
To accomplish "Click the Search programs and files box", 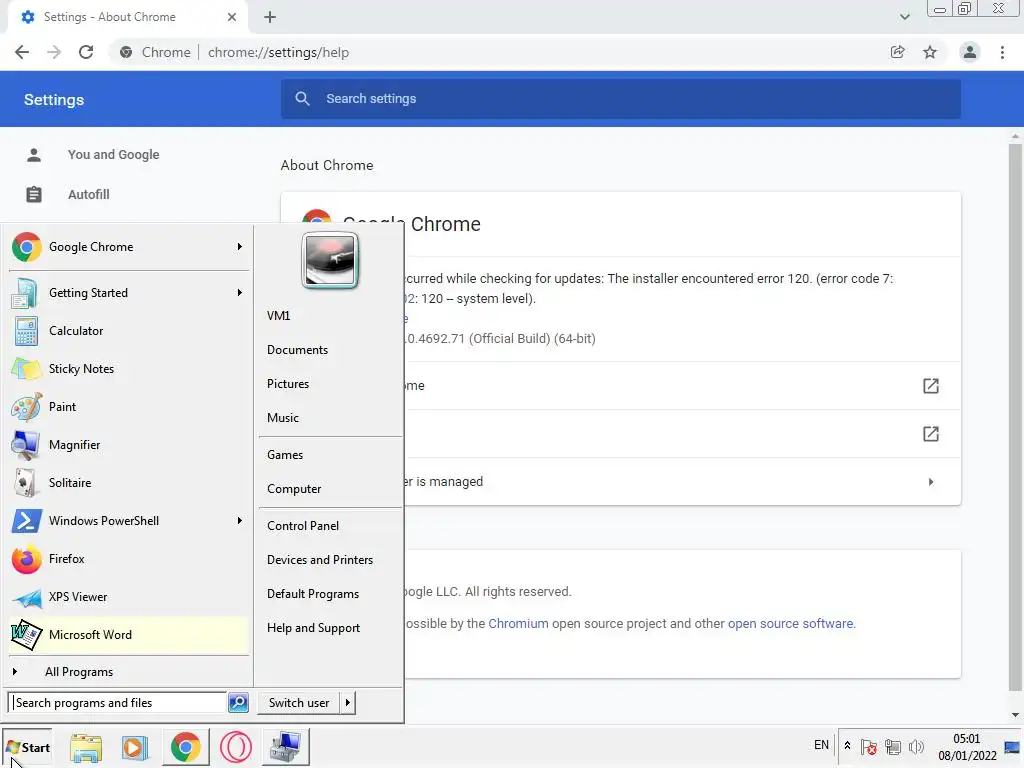I will tap(118, 703).
